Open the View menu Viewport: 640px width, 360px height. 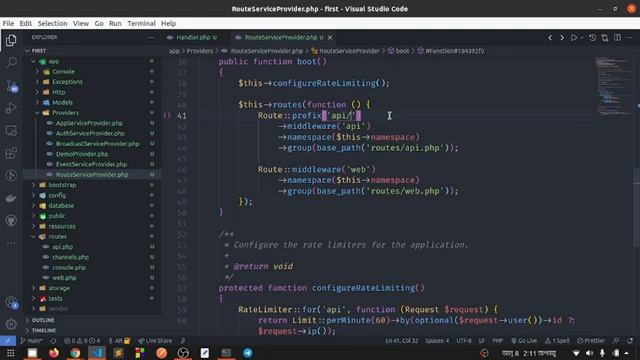pos(81,23)
